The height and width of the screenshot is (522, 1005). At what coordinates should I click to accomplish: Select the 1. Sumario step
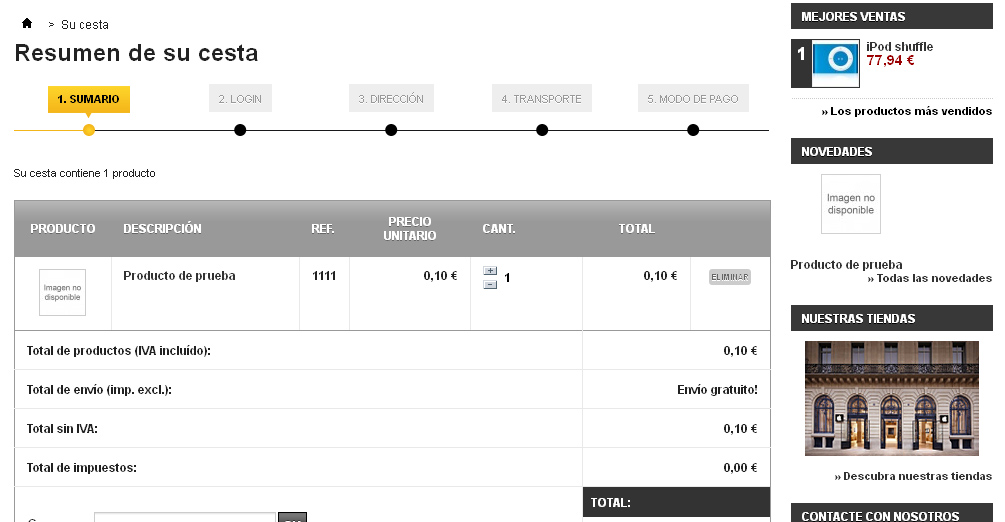click(89, 99)
